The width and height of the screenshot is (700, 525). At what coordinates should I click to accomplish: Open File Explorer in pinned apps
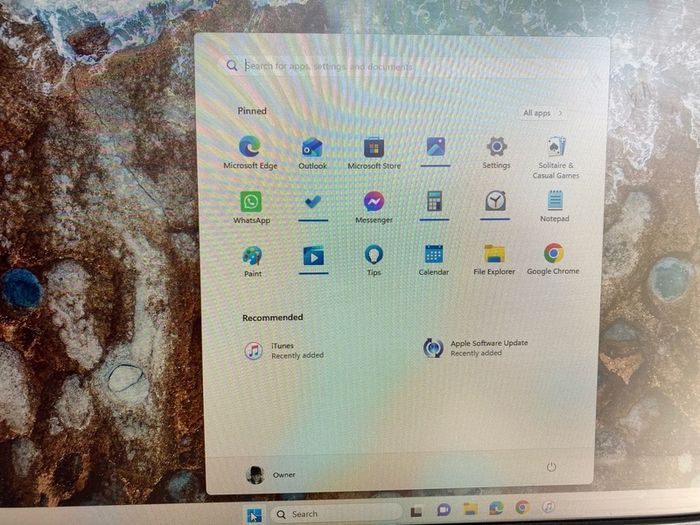[x=494, y=260]
